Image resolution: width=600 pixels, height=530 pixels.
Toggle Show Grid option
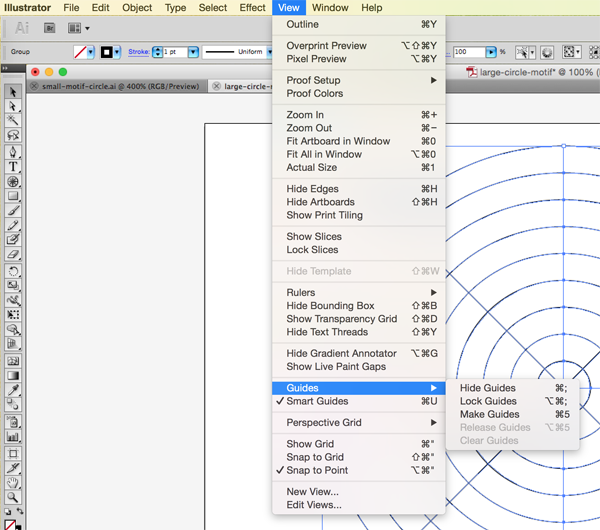click(x=359, y=444)
